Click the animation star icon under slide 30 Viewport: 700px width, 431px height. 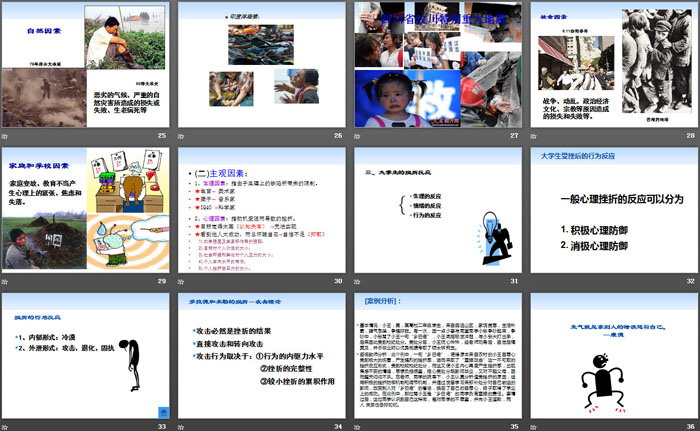coord(181,281)
